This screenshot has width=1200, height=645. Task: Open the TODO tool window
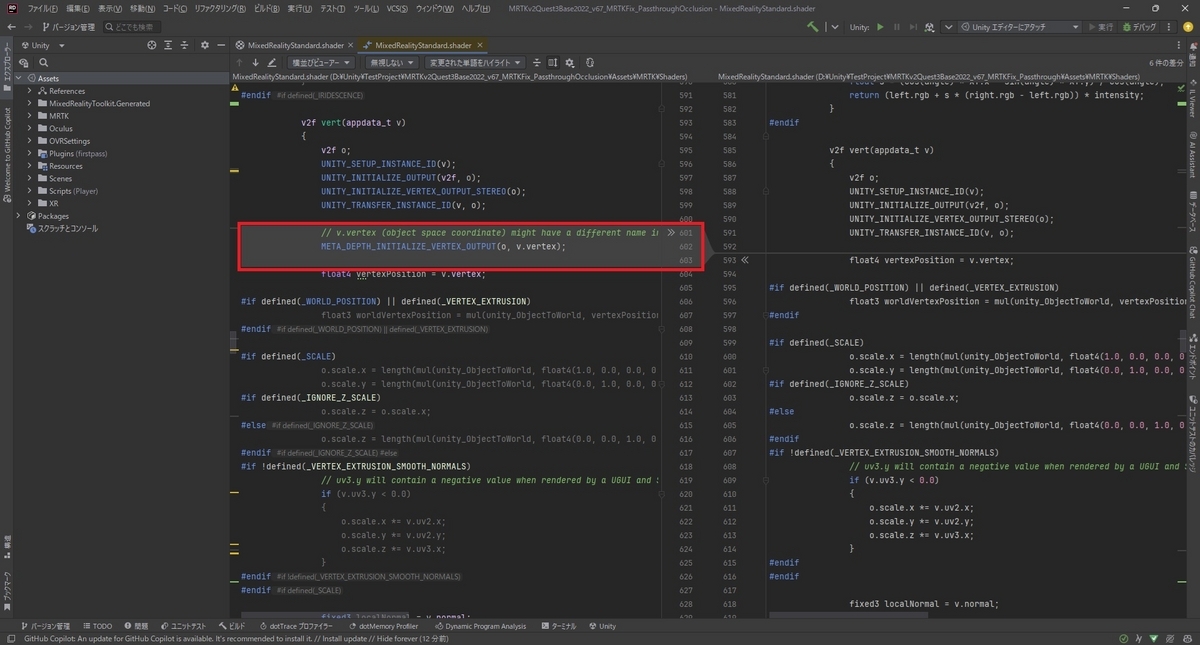tap(97, 626)
